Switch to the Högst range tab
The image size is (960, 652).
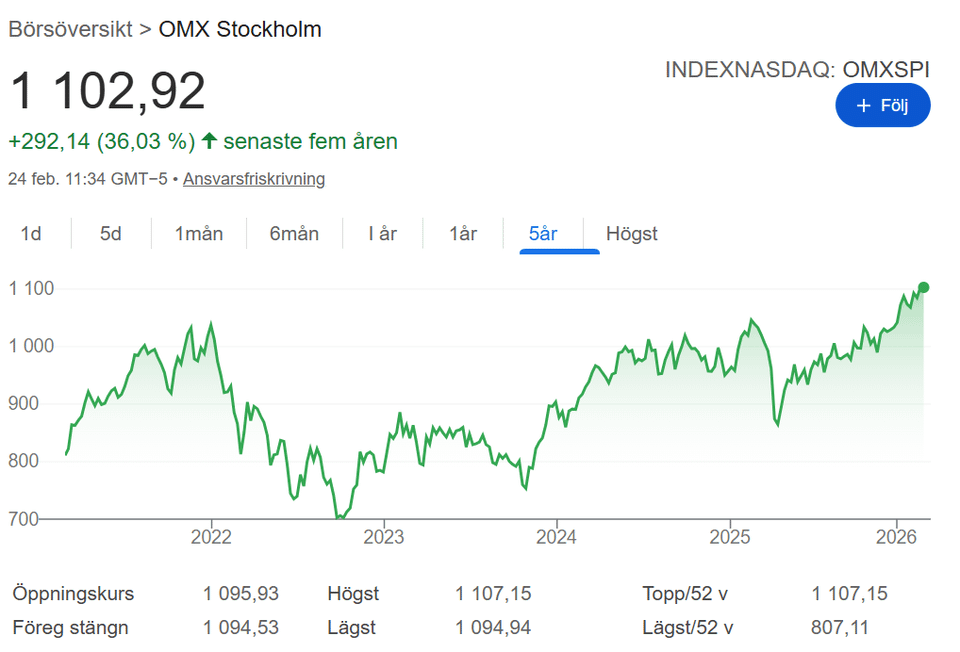632,234
